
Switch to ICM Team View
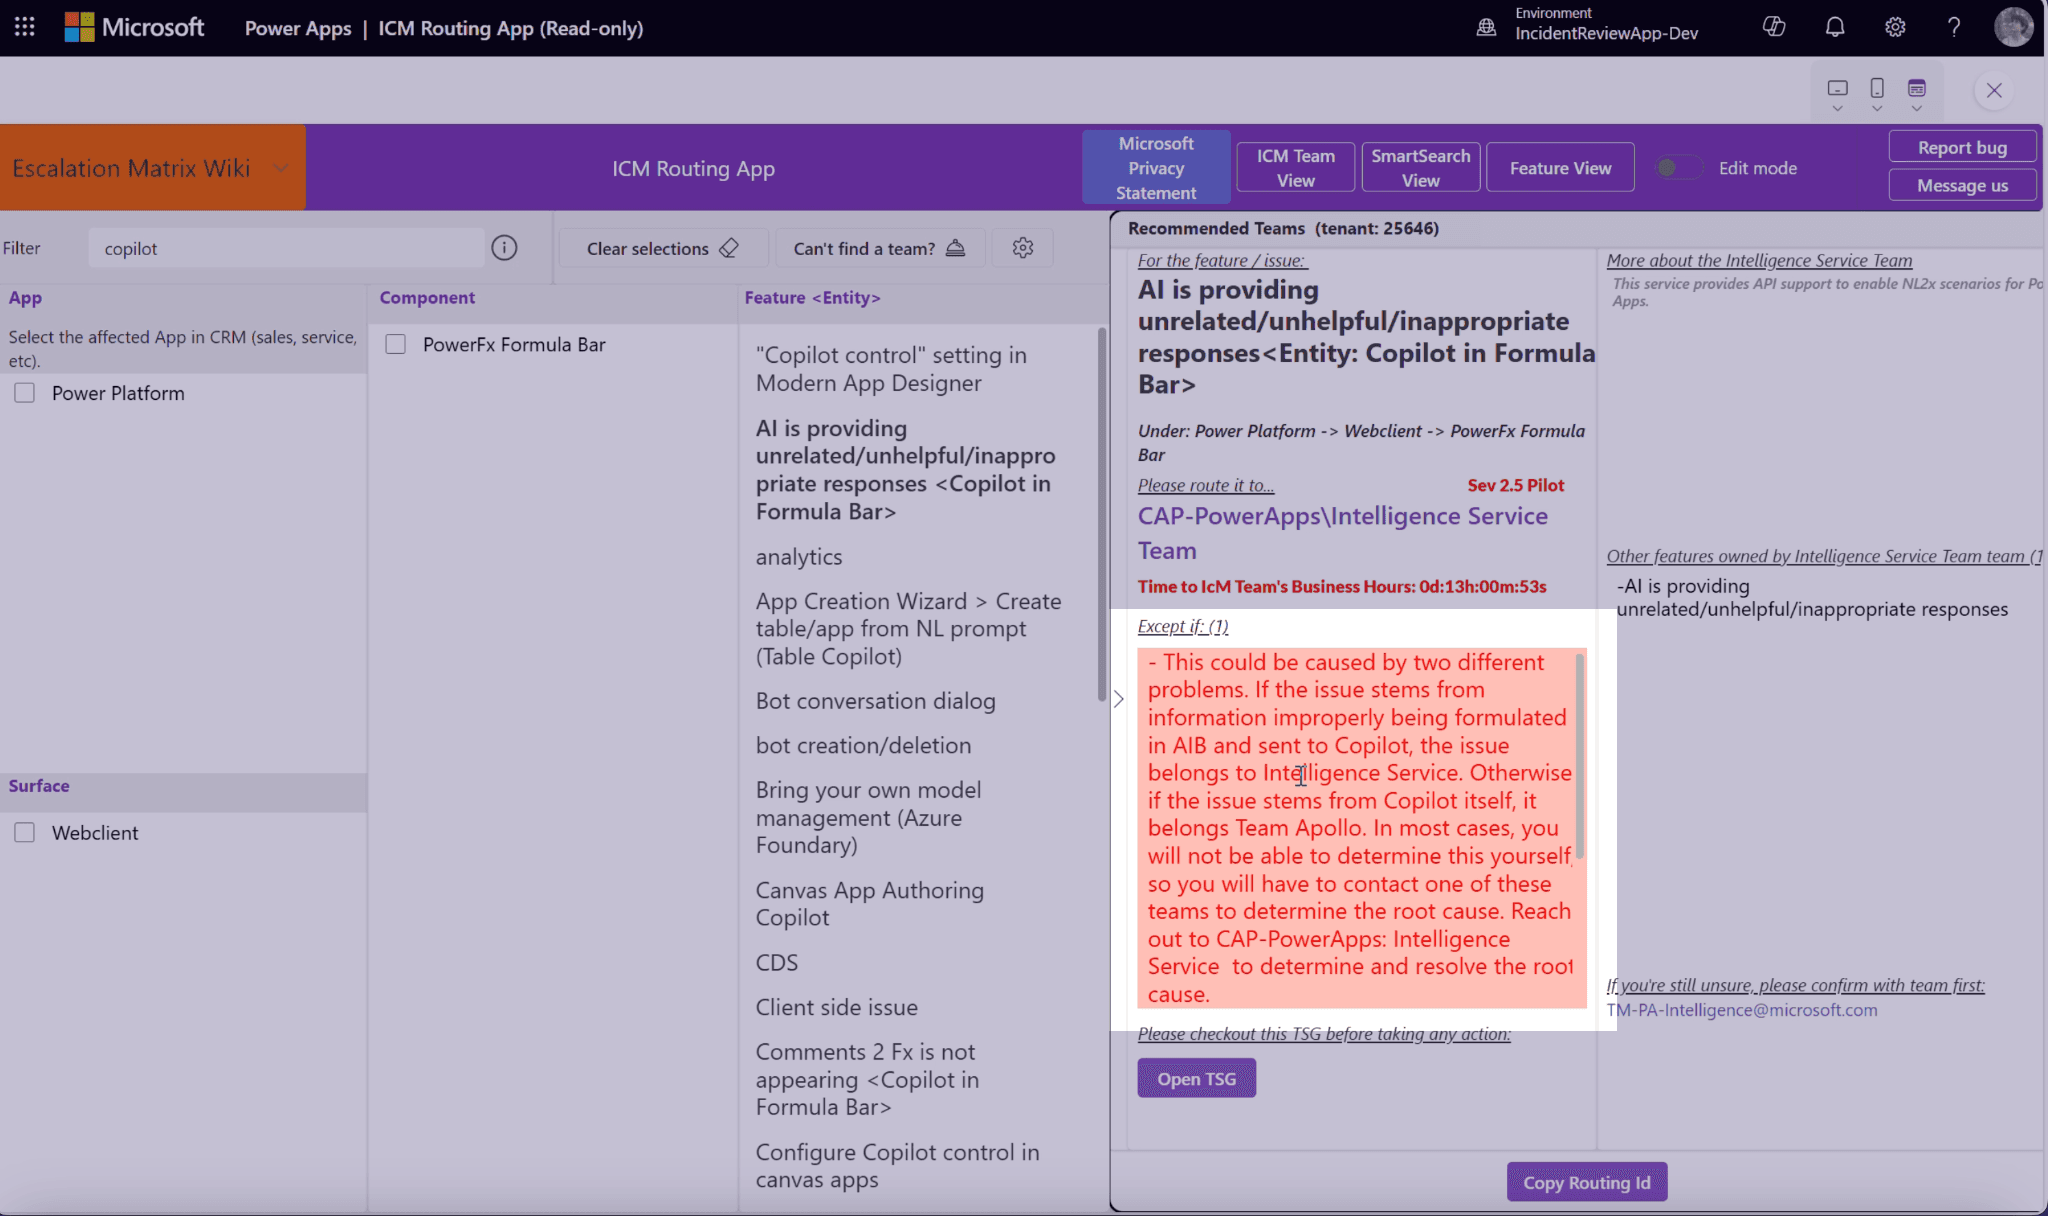point(1296,167)
